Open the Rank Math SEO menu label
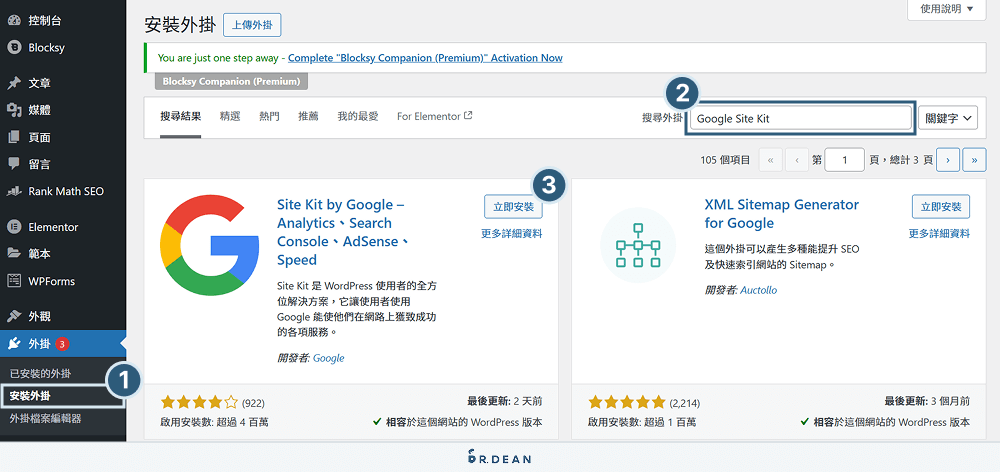 coord(66,191)
